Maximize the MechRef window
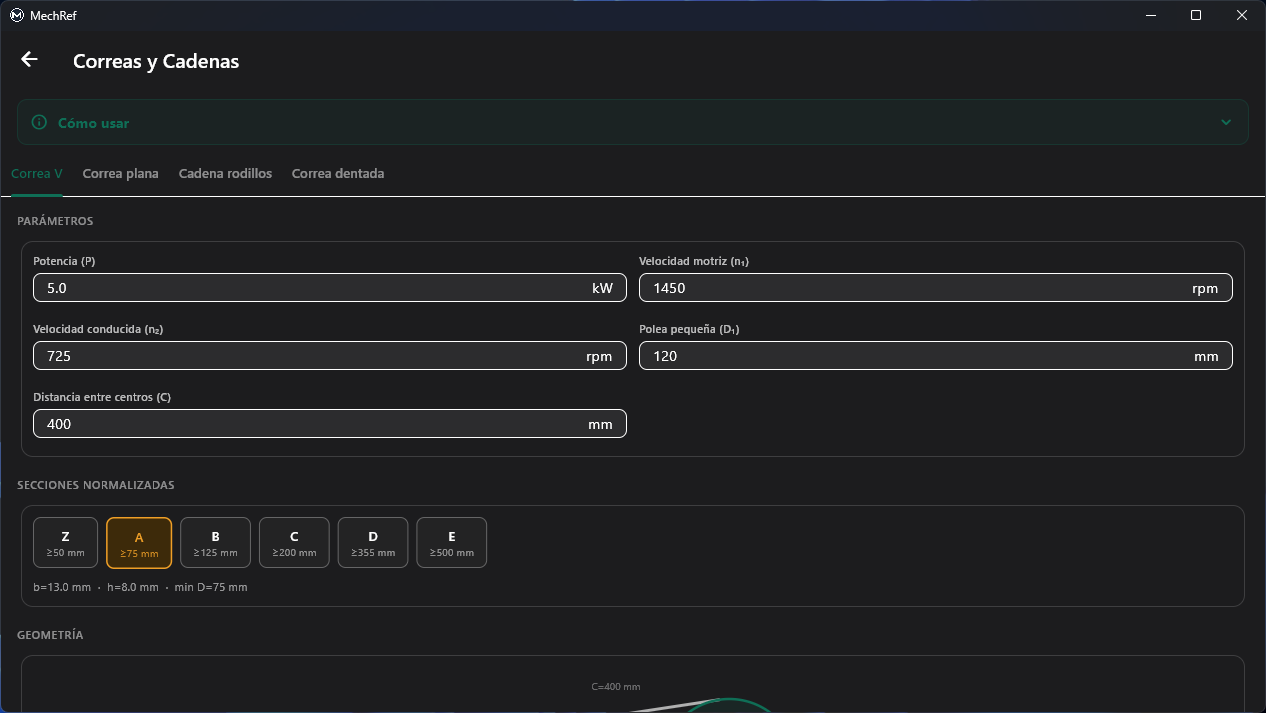This screenshot has width=1266, height=713. point(1196,15)
